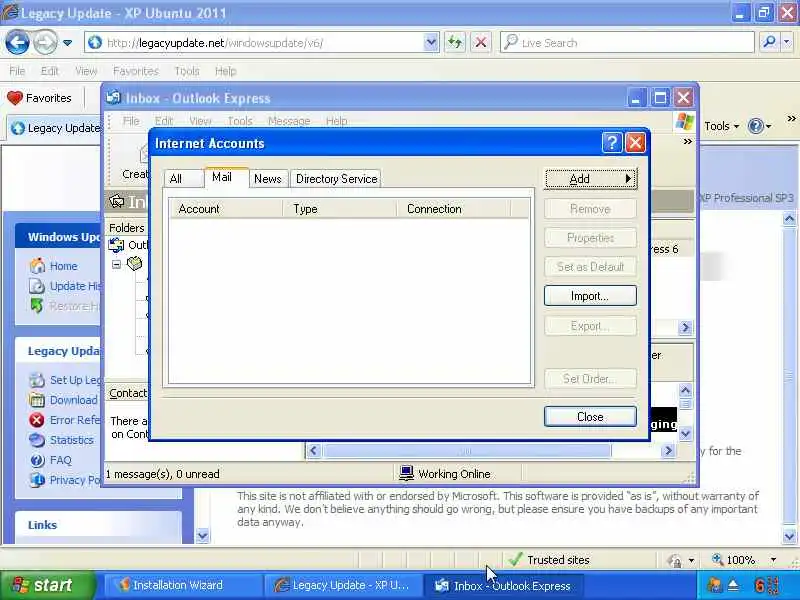Open the Outlook Express Message menu
The width and height of the screenshot is (800, 600).
coord(289,121)
